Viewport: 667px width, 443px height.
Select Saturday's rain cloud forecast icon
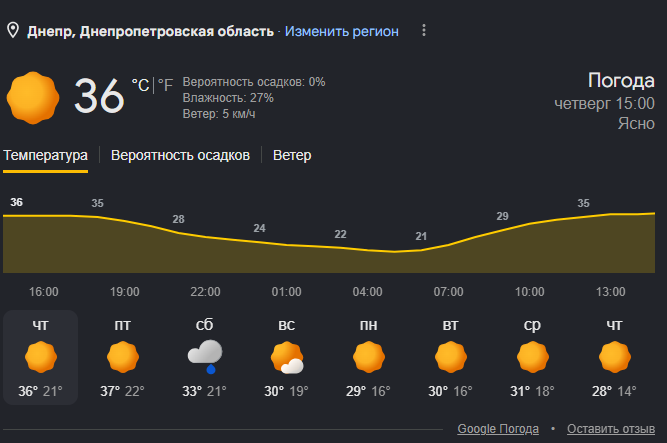click(x=205, y=357)
